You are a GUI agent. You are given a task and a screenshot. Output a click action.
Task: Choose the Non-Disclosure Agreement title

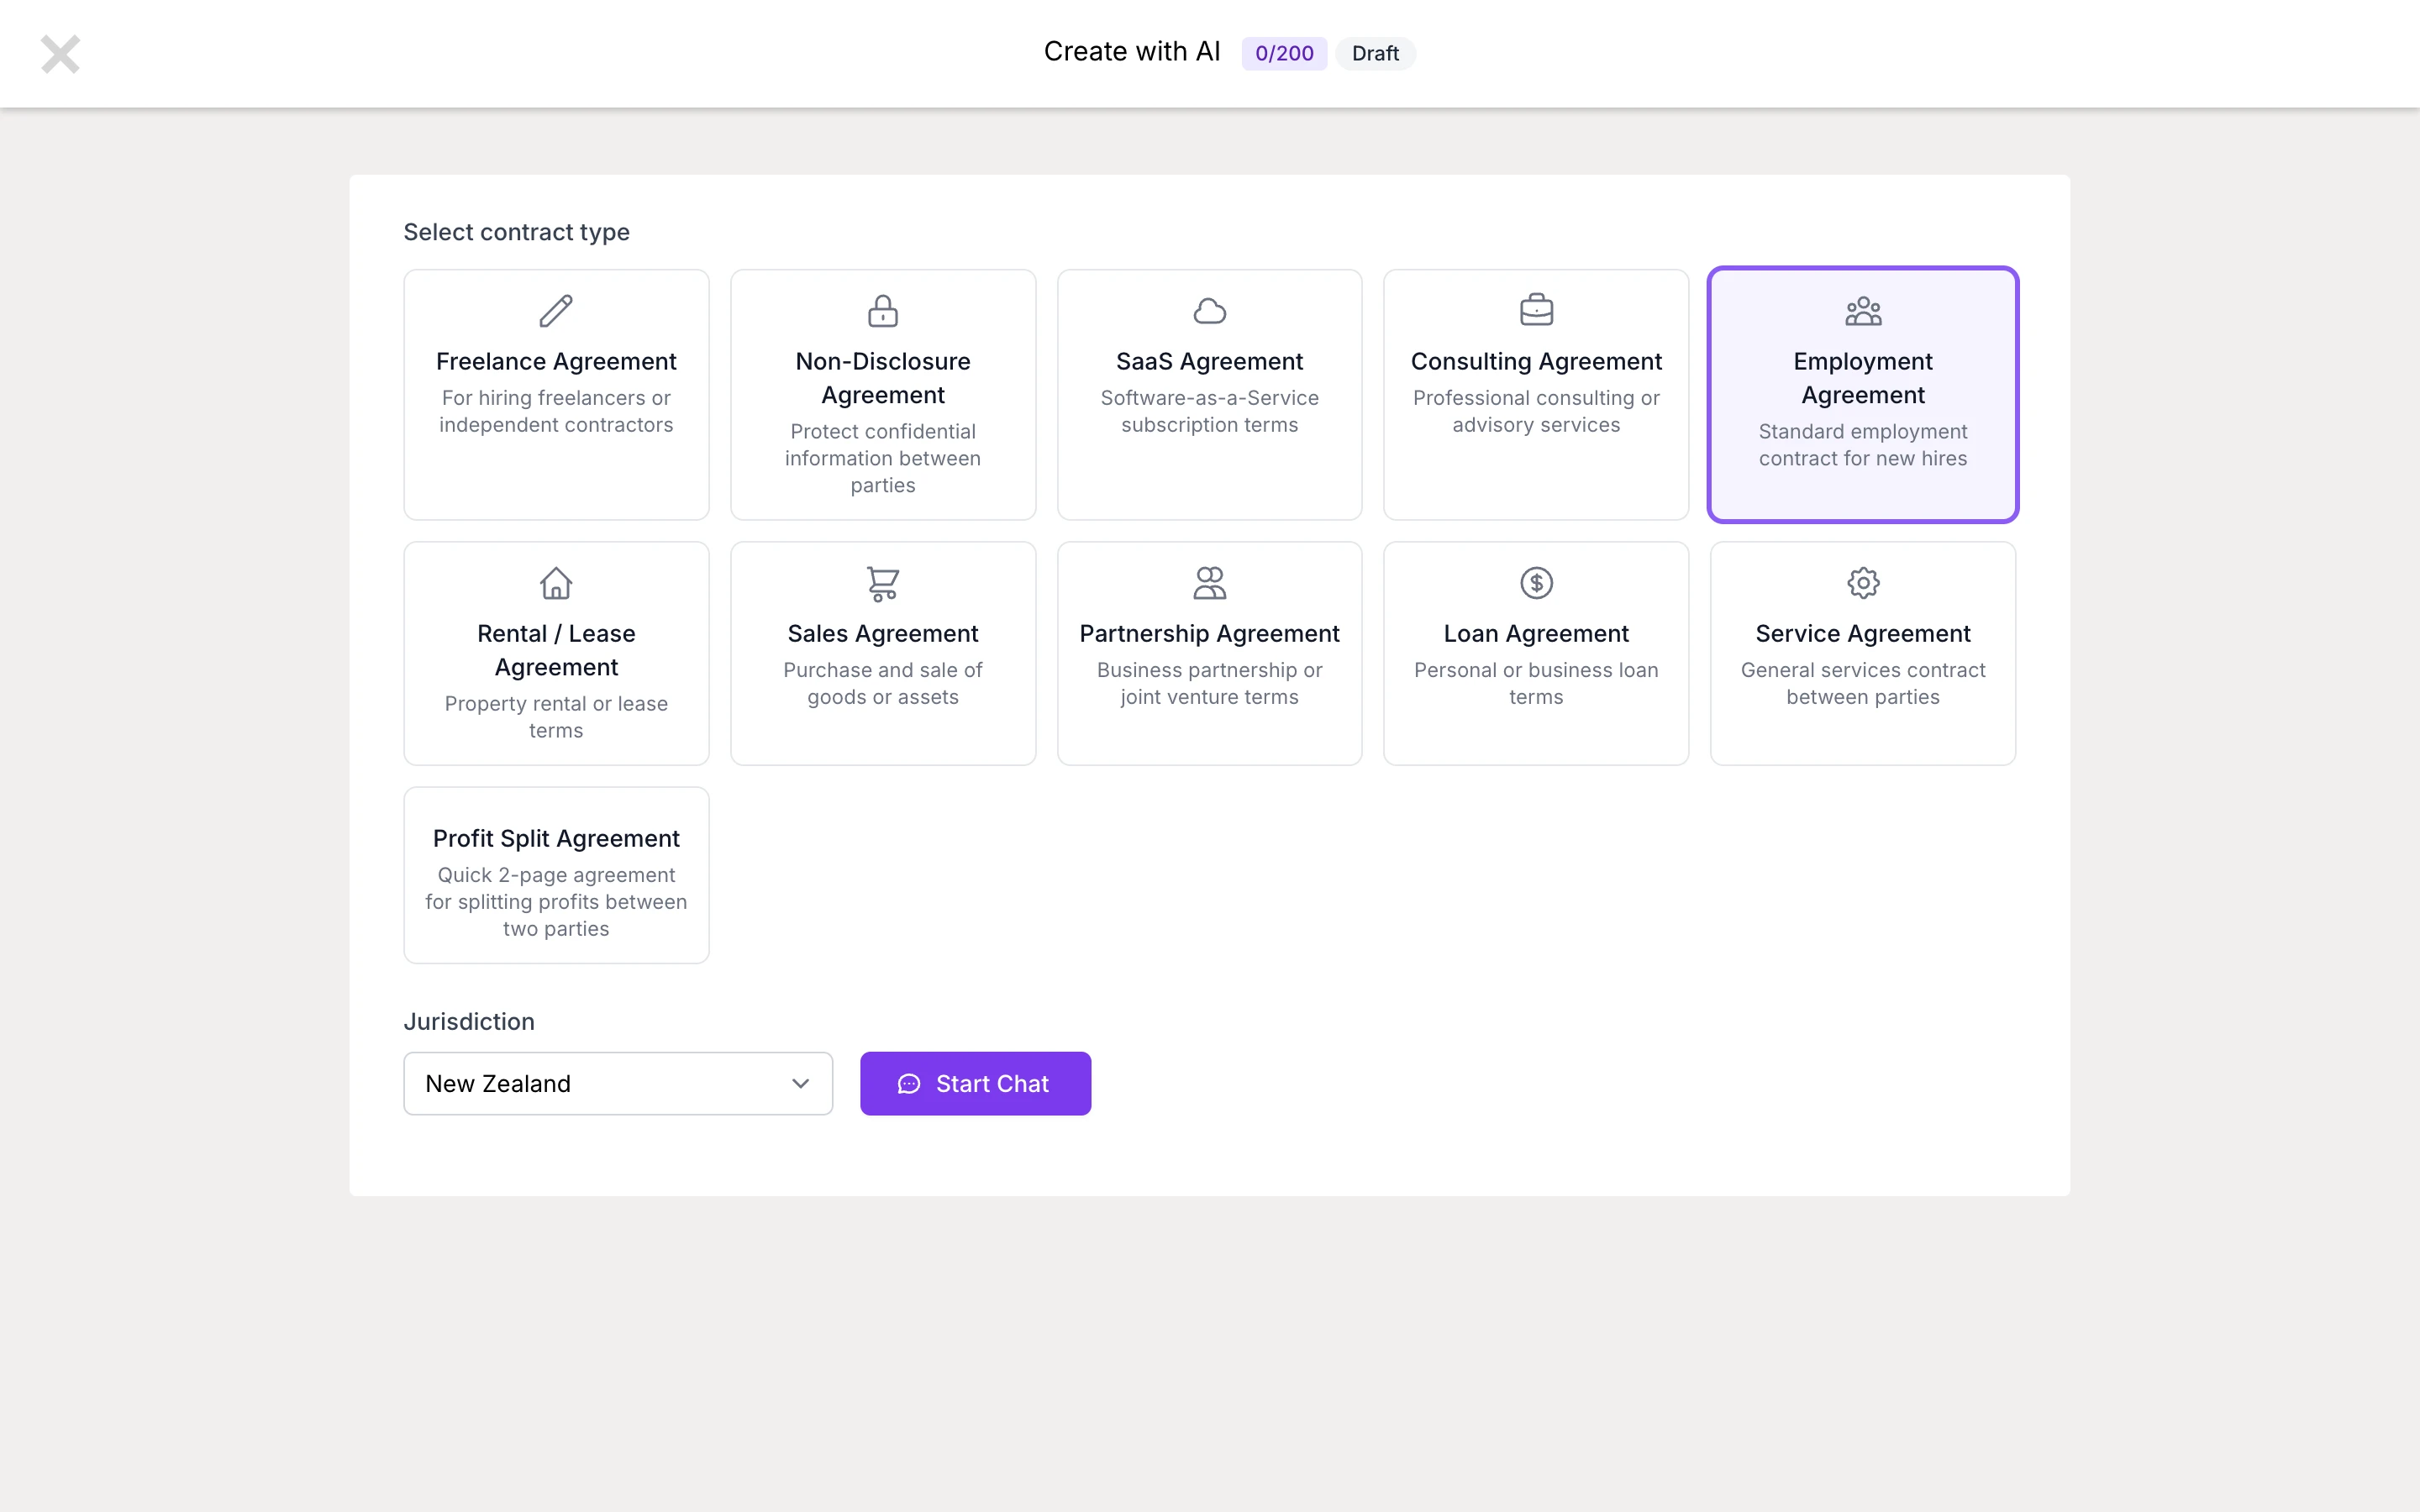point(883,378)
